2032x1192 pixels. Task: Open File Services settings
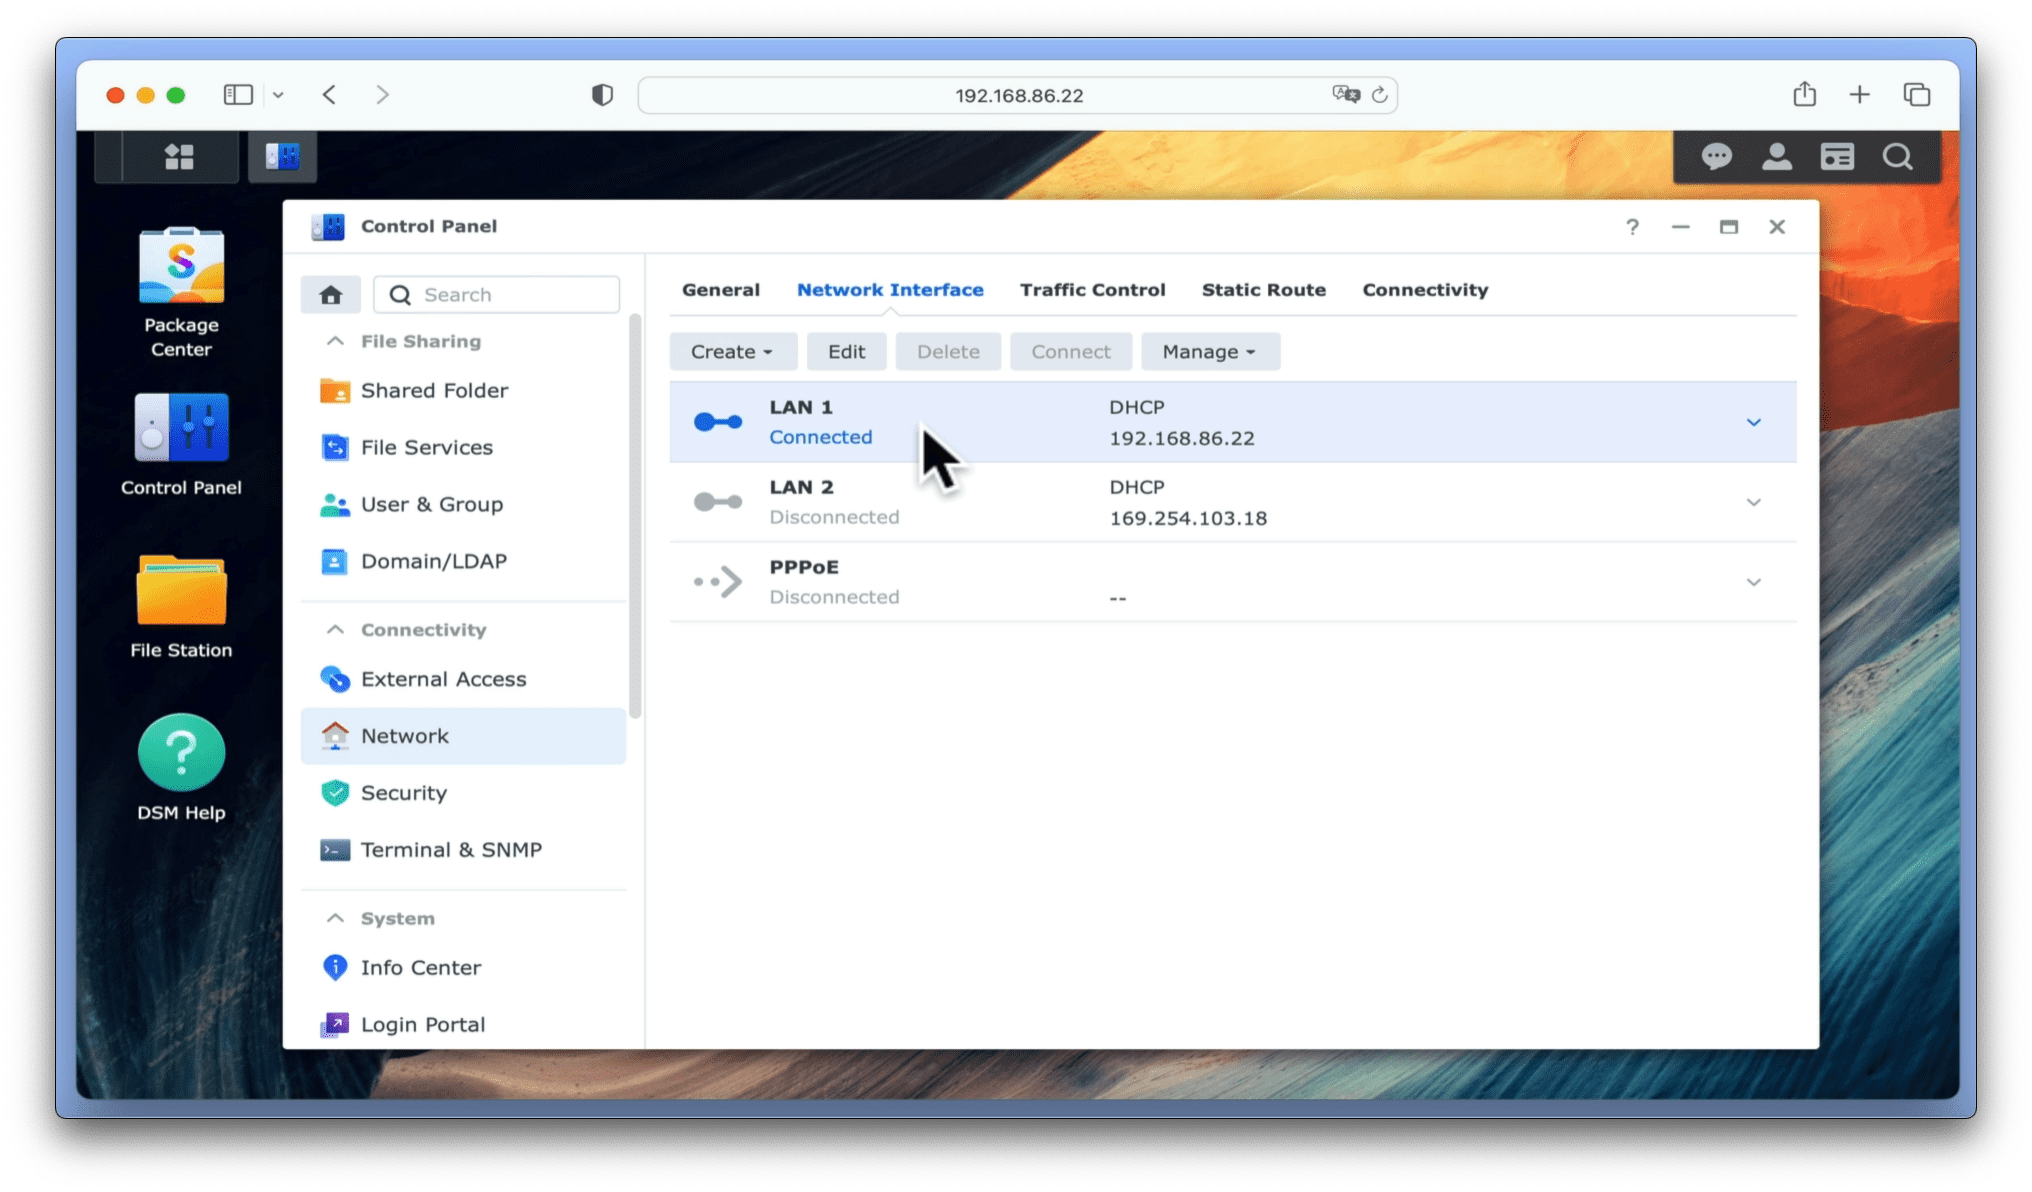[x=464, y=448]
